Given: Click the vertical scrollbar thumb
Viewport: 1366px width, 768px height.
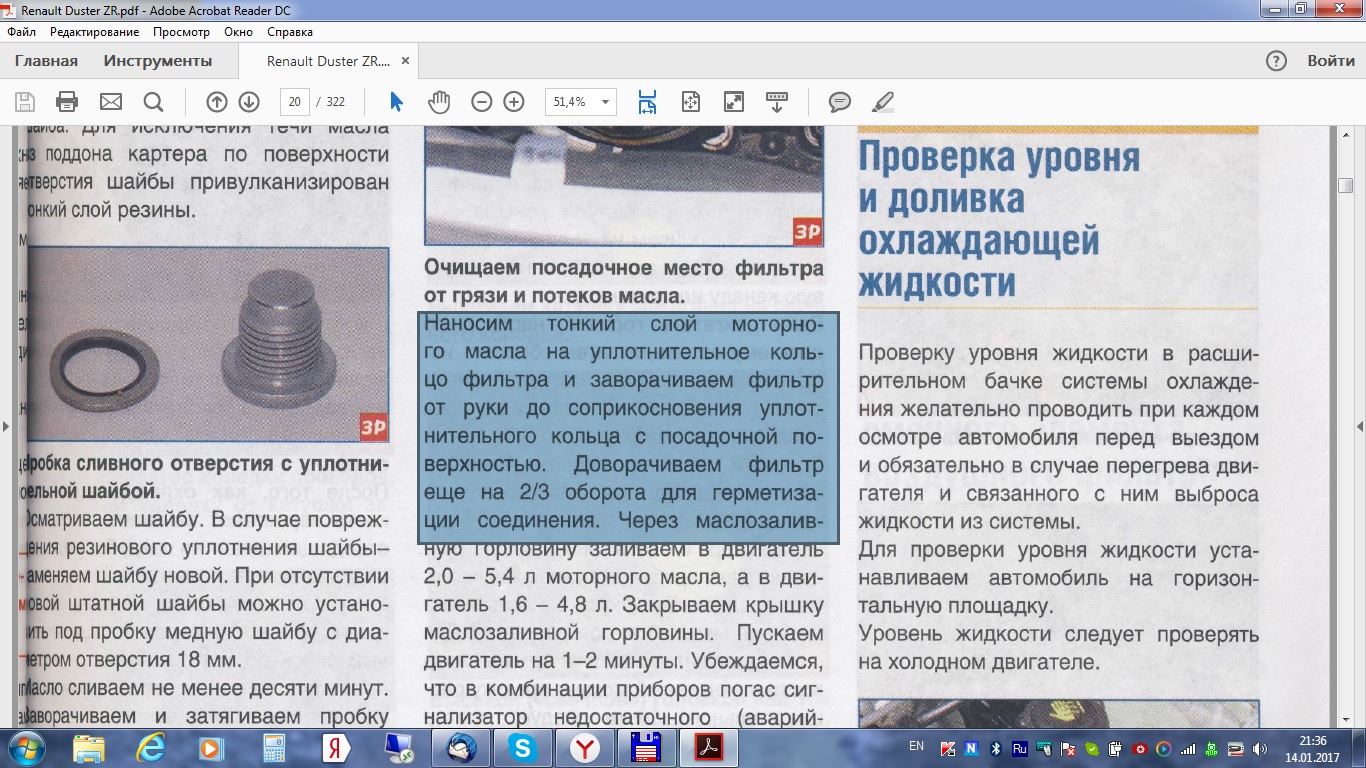Looking at the screenshot, I should pyautogui.click(x=1346, y=186).
